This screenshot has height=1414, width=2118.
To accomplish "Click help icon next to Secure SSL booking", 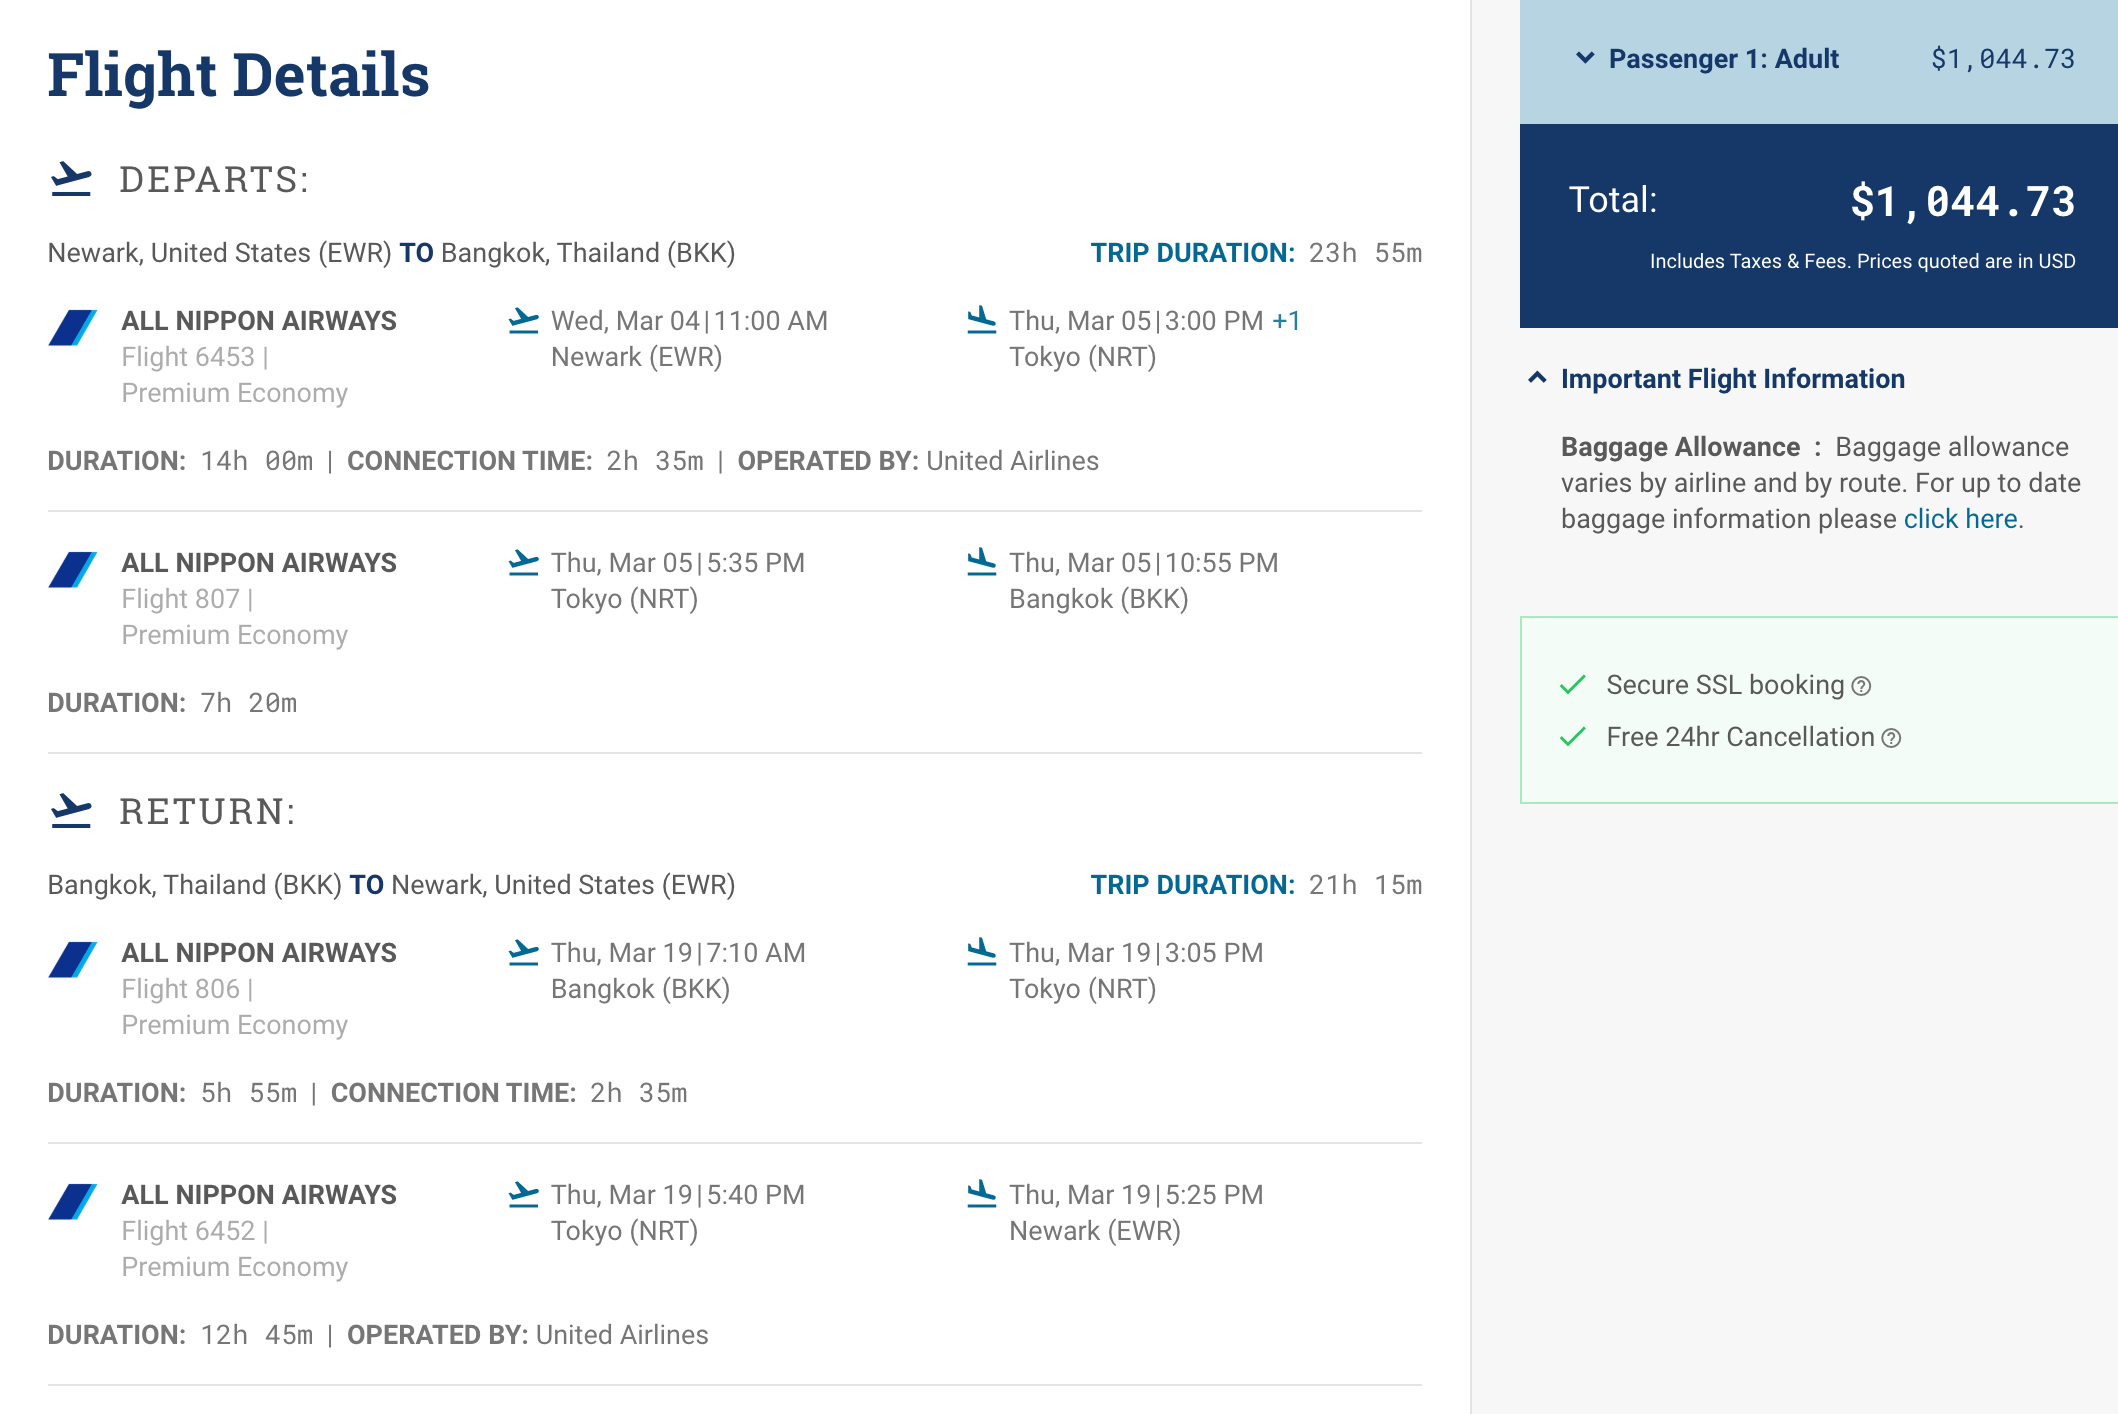I will (1861, 686).
